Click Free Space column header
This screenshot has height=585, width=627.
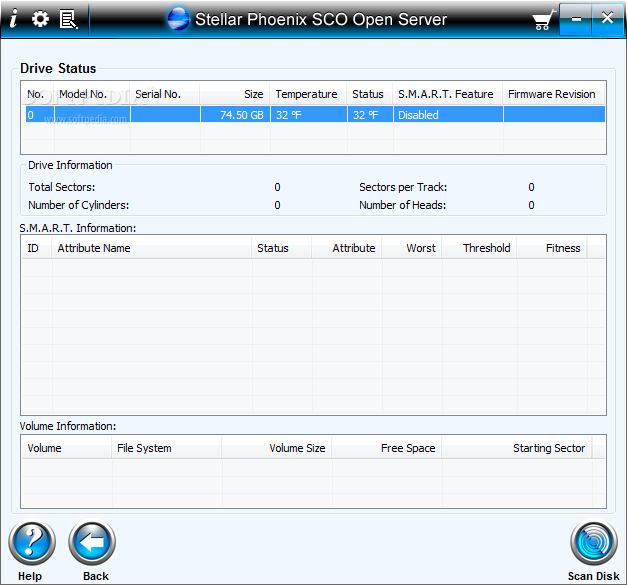point(387,448)
